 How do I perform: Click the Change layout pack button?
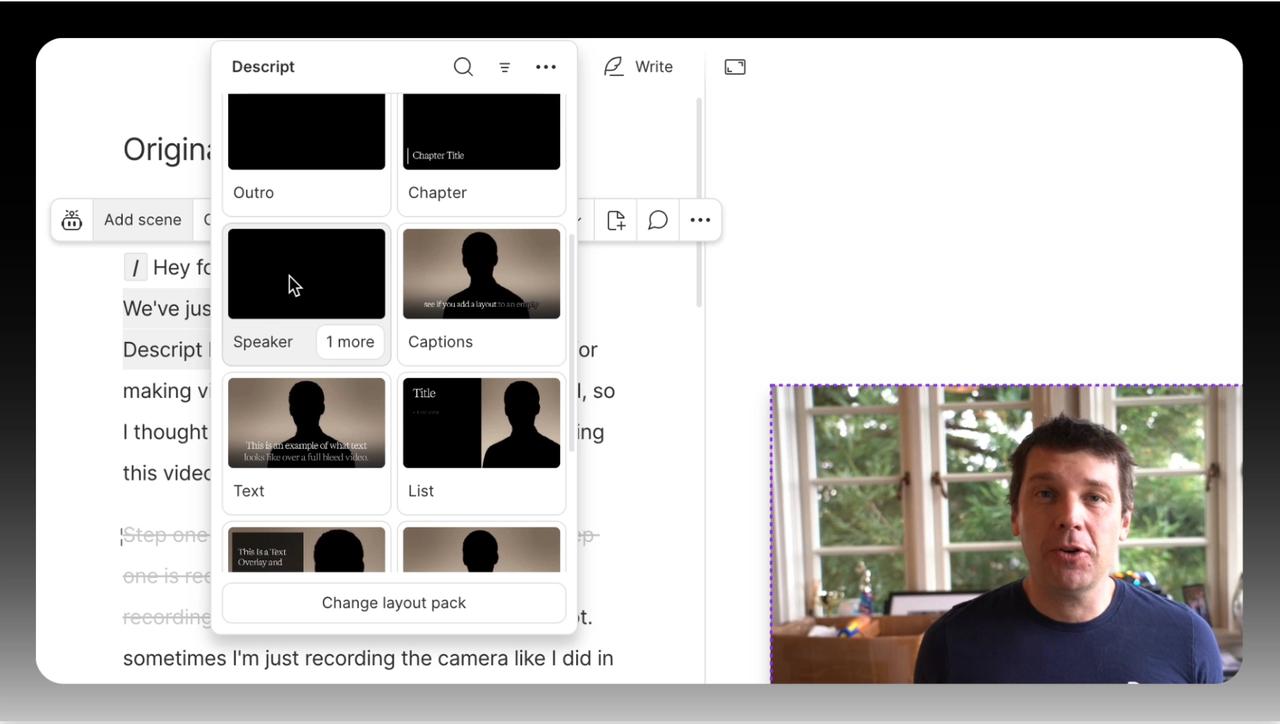[393, 602]
